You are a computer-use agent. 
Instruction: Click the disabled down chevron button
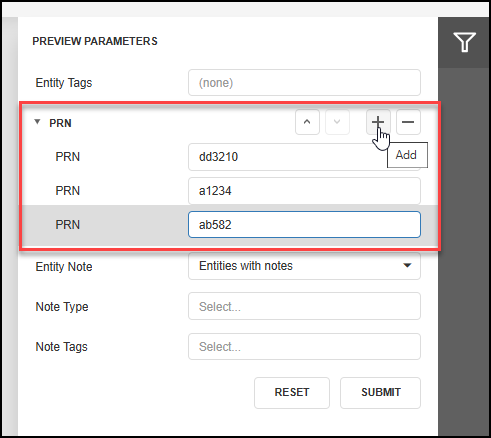[337, 122]
